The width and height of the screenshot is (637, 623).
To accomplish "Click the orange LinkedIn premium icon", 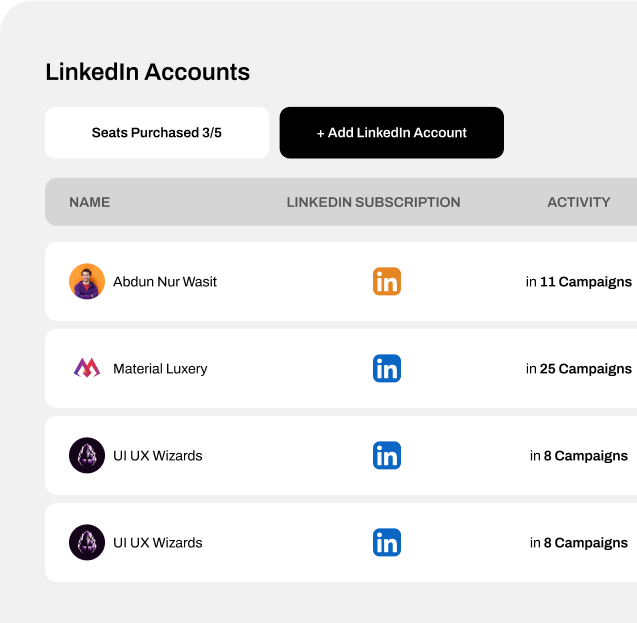I will (x=387, y=281).
